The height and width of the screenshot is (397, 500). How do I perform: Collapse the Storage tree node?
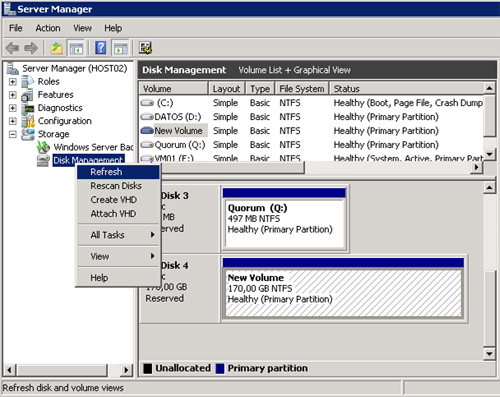pyautogui.click(x=12, y=134)
